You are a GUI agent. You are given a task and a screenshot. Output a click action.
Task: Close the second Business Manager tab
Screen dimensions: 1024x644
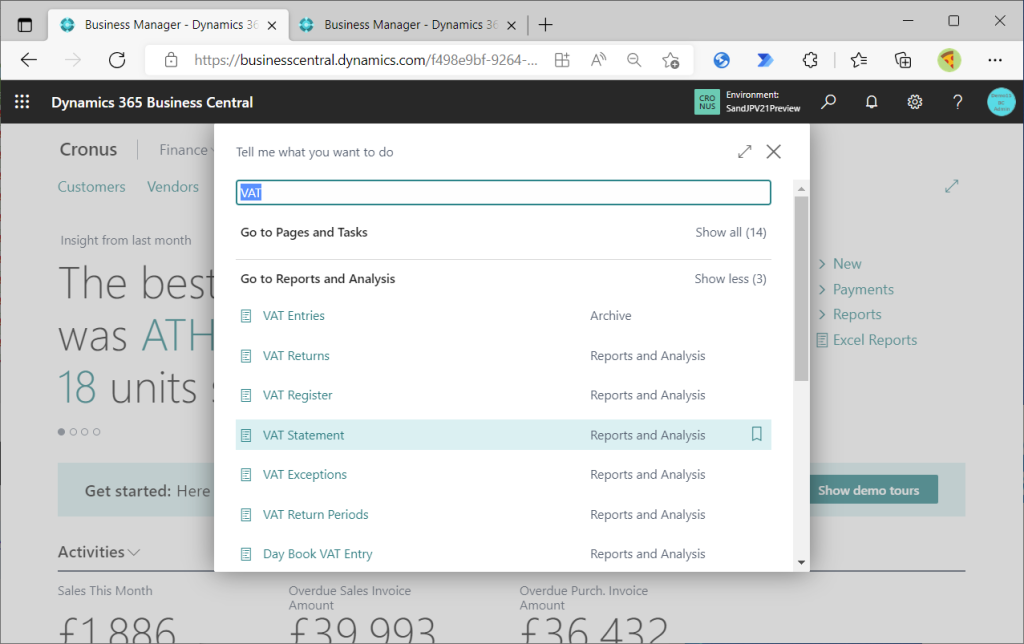pos(512,25)
